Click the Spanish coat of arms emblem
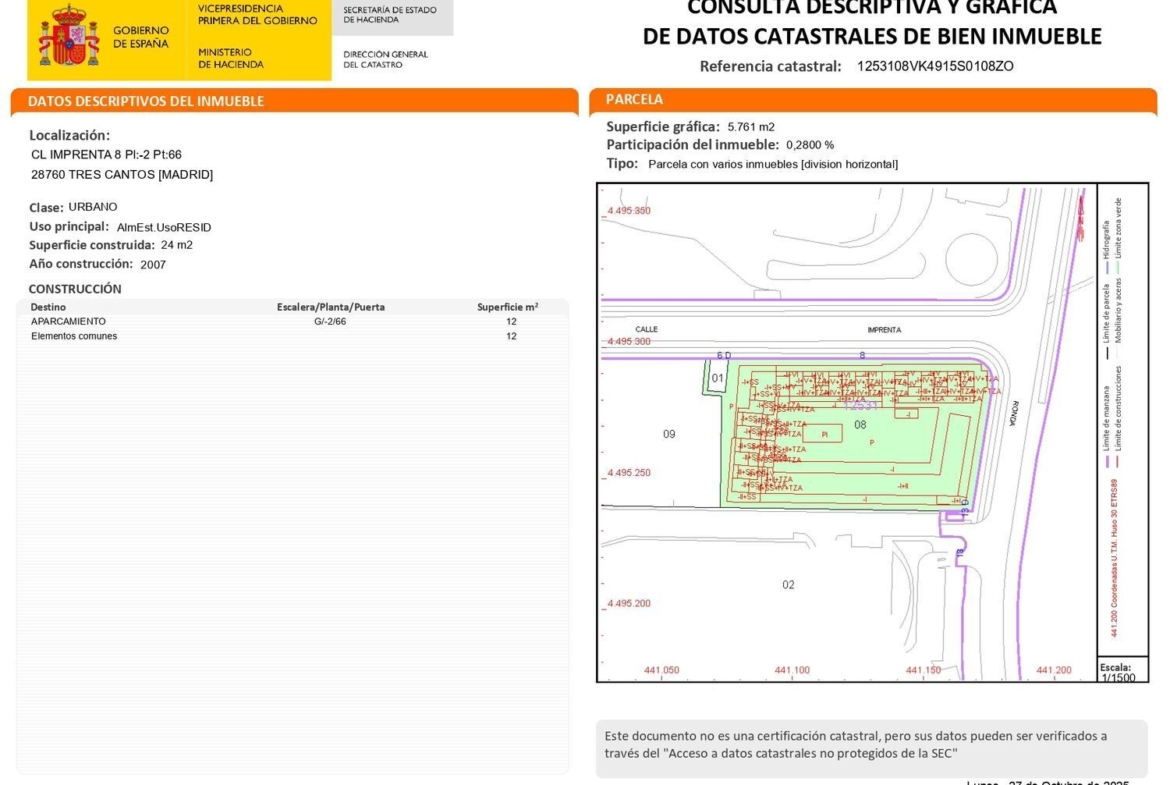Screen dimensions: 1170x785 coord(68,36)
